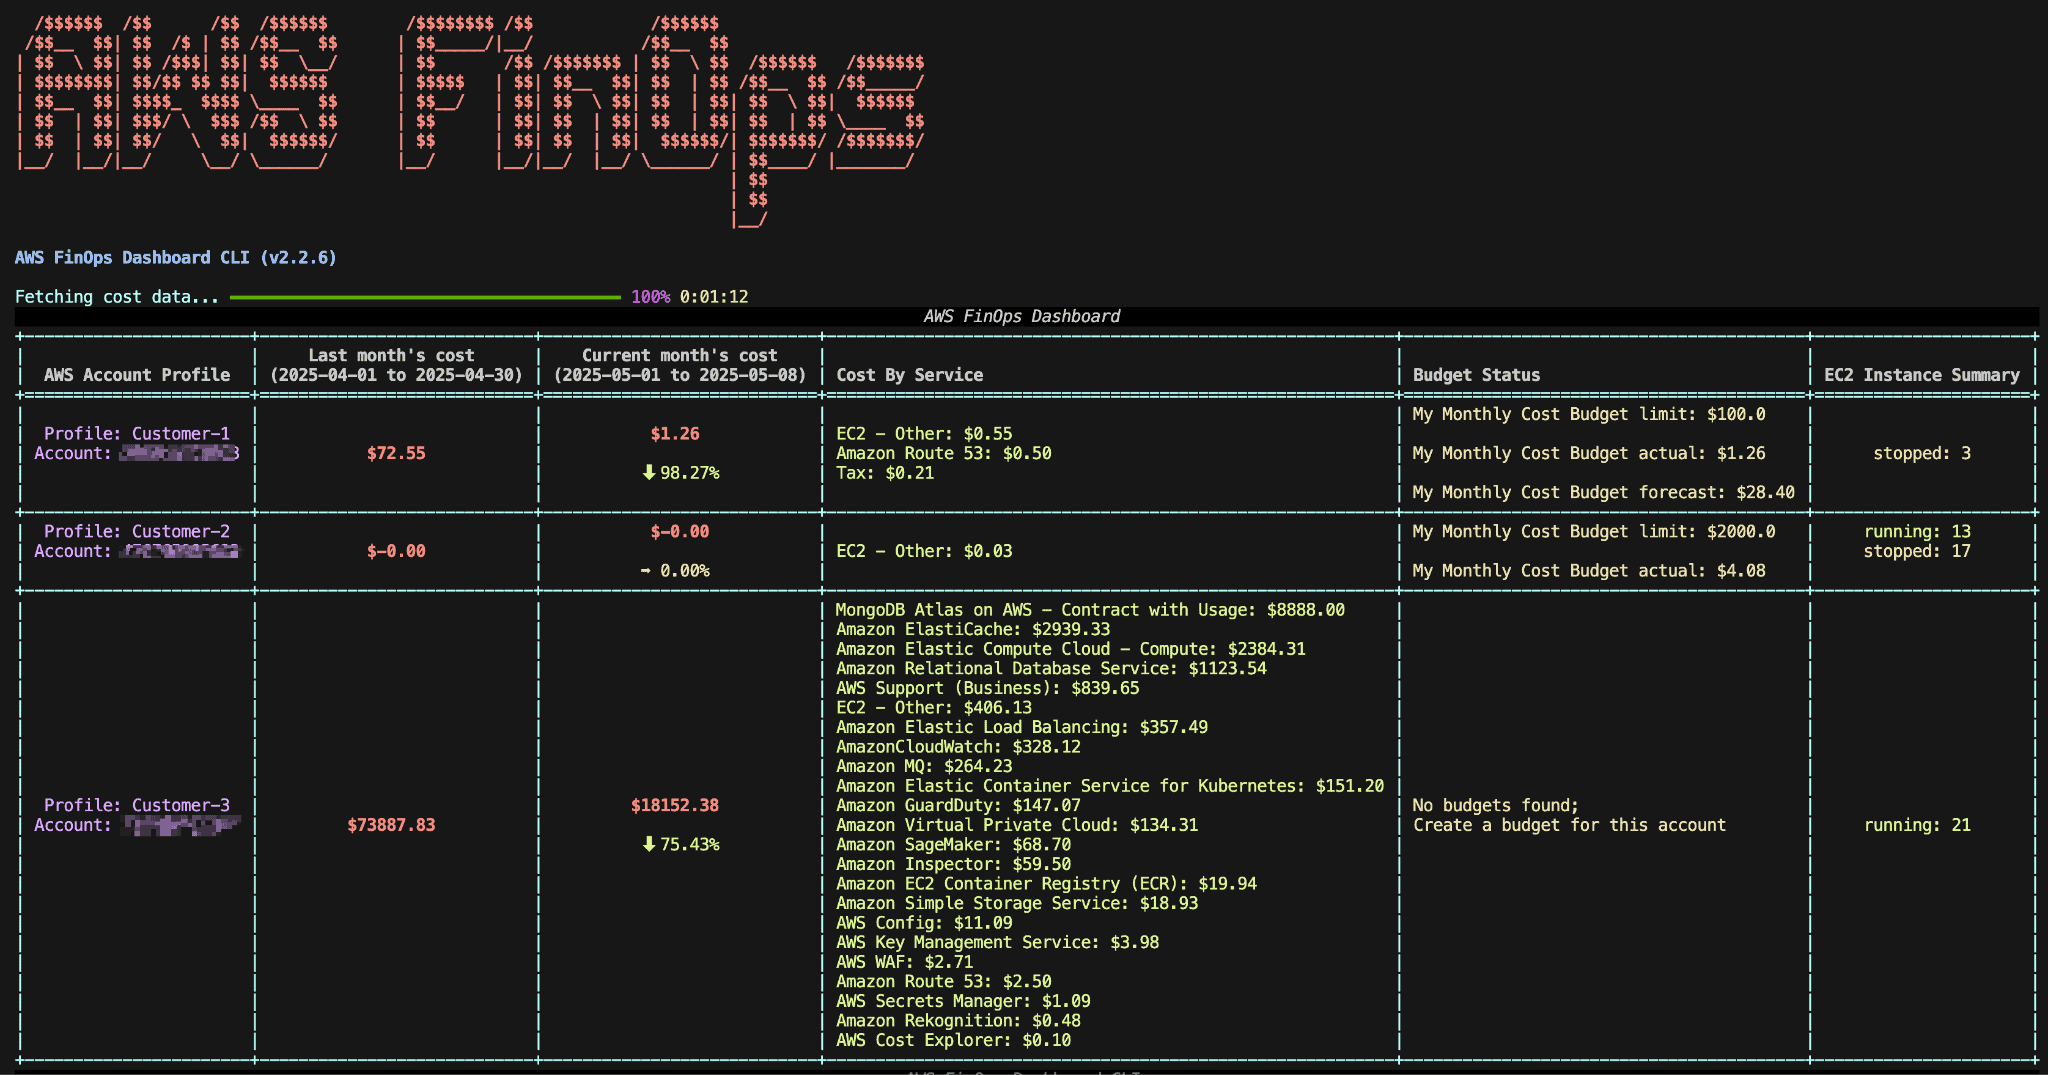
Task: Click 'Amazon Simple Storage Service: $18.93'
Action: [x=1017, y=903]
